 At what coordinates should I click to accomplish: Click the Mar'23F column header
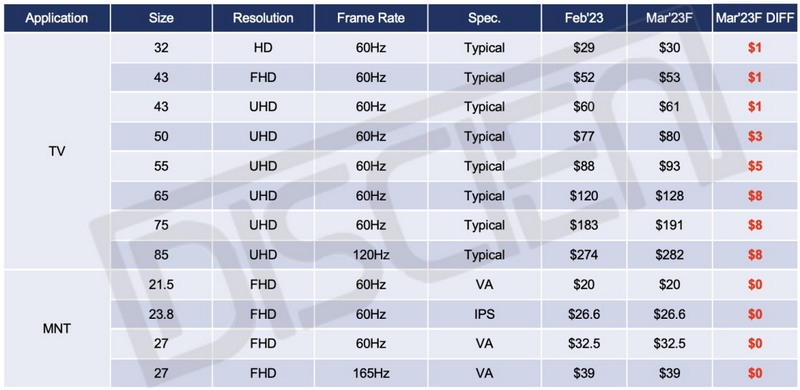pyautogui.click(x=669, y=18)
